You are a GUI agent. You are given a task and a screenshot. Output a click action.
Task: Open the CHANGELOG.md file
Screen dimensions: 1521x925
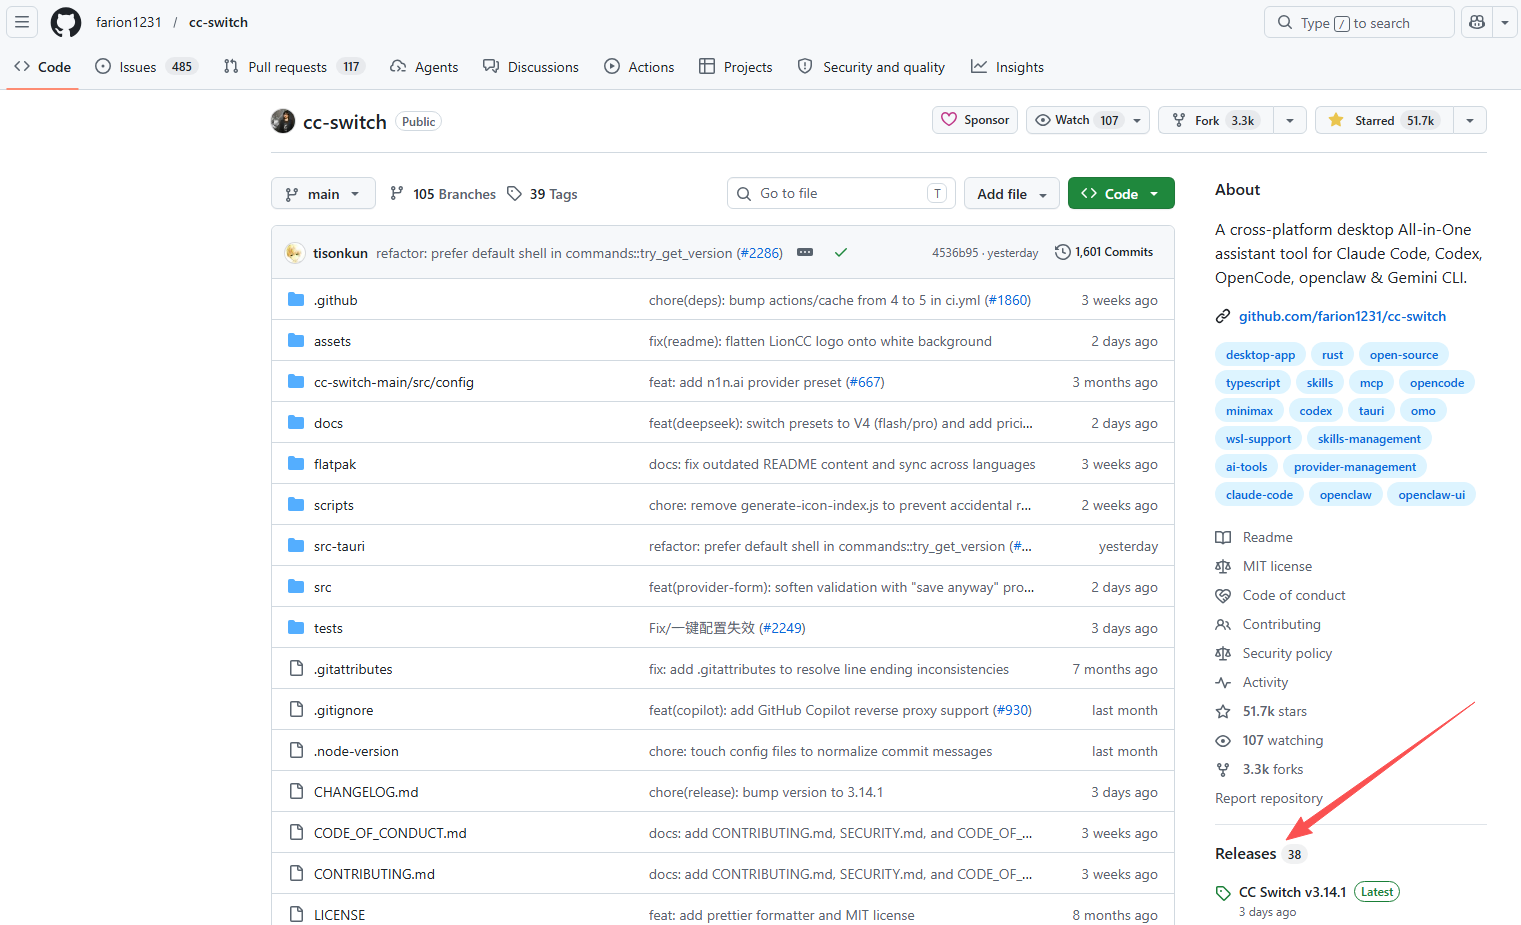pos(366,792)
